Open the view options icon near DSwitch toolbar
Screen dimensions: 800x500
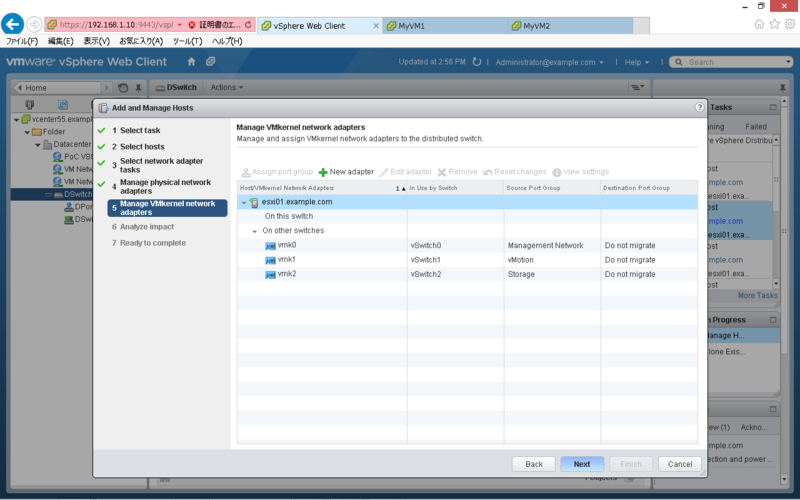[x=638, y=87]
